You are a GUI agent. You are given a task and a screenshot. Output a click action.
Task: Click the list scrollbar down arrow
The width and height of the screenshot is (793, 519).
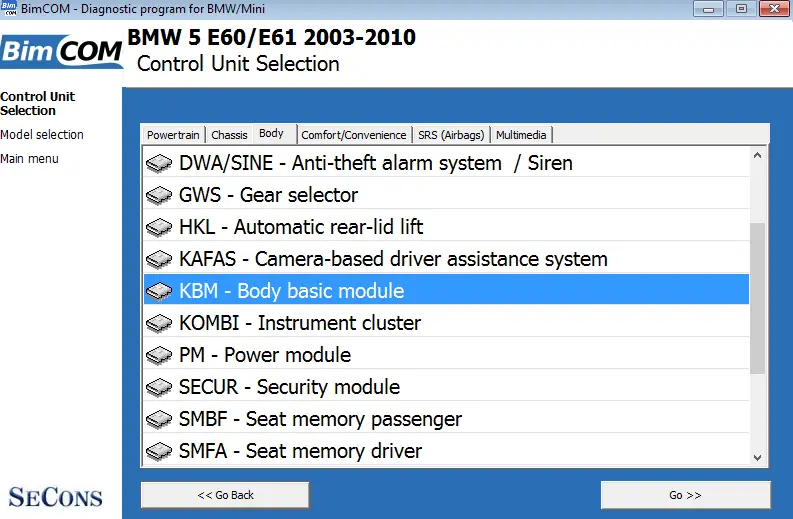(757, 458)
